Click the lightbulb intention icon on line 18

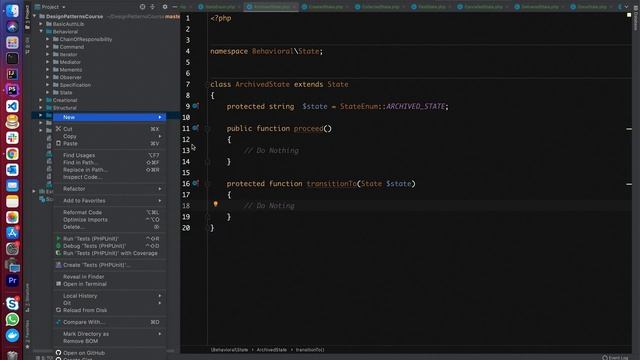click(216, 204)
